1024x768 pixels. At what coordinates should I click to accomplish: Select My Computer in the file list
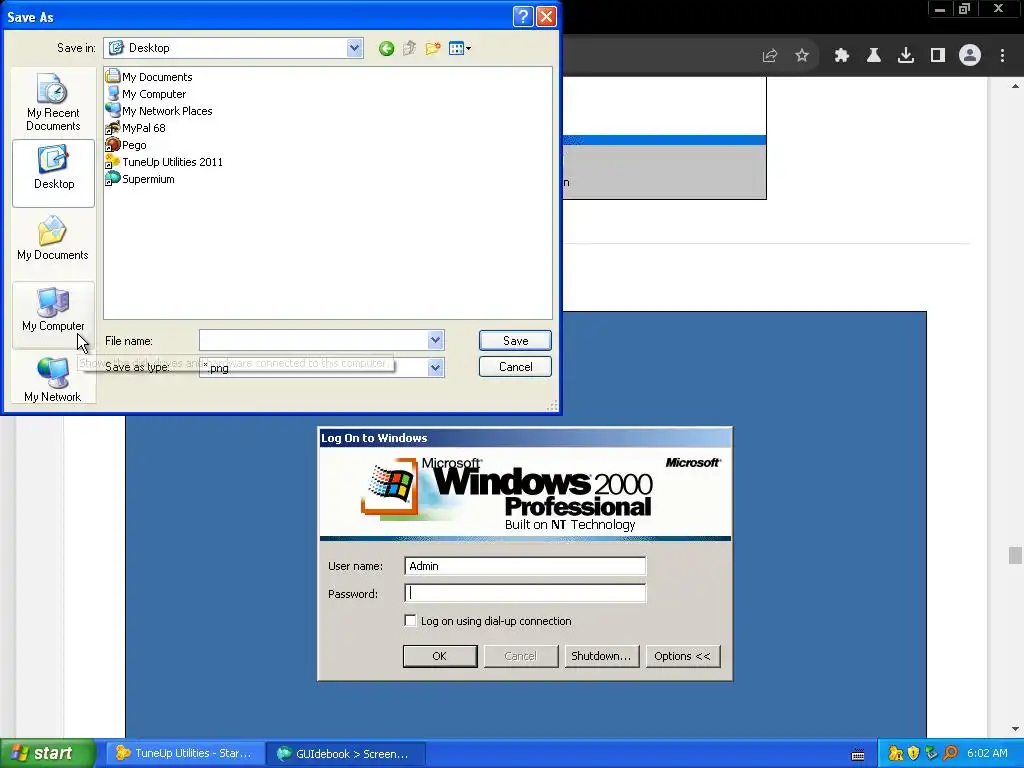(146, 94)
